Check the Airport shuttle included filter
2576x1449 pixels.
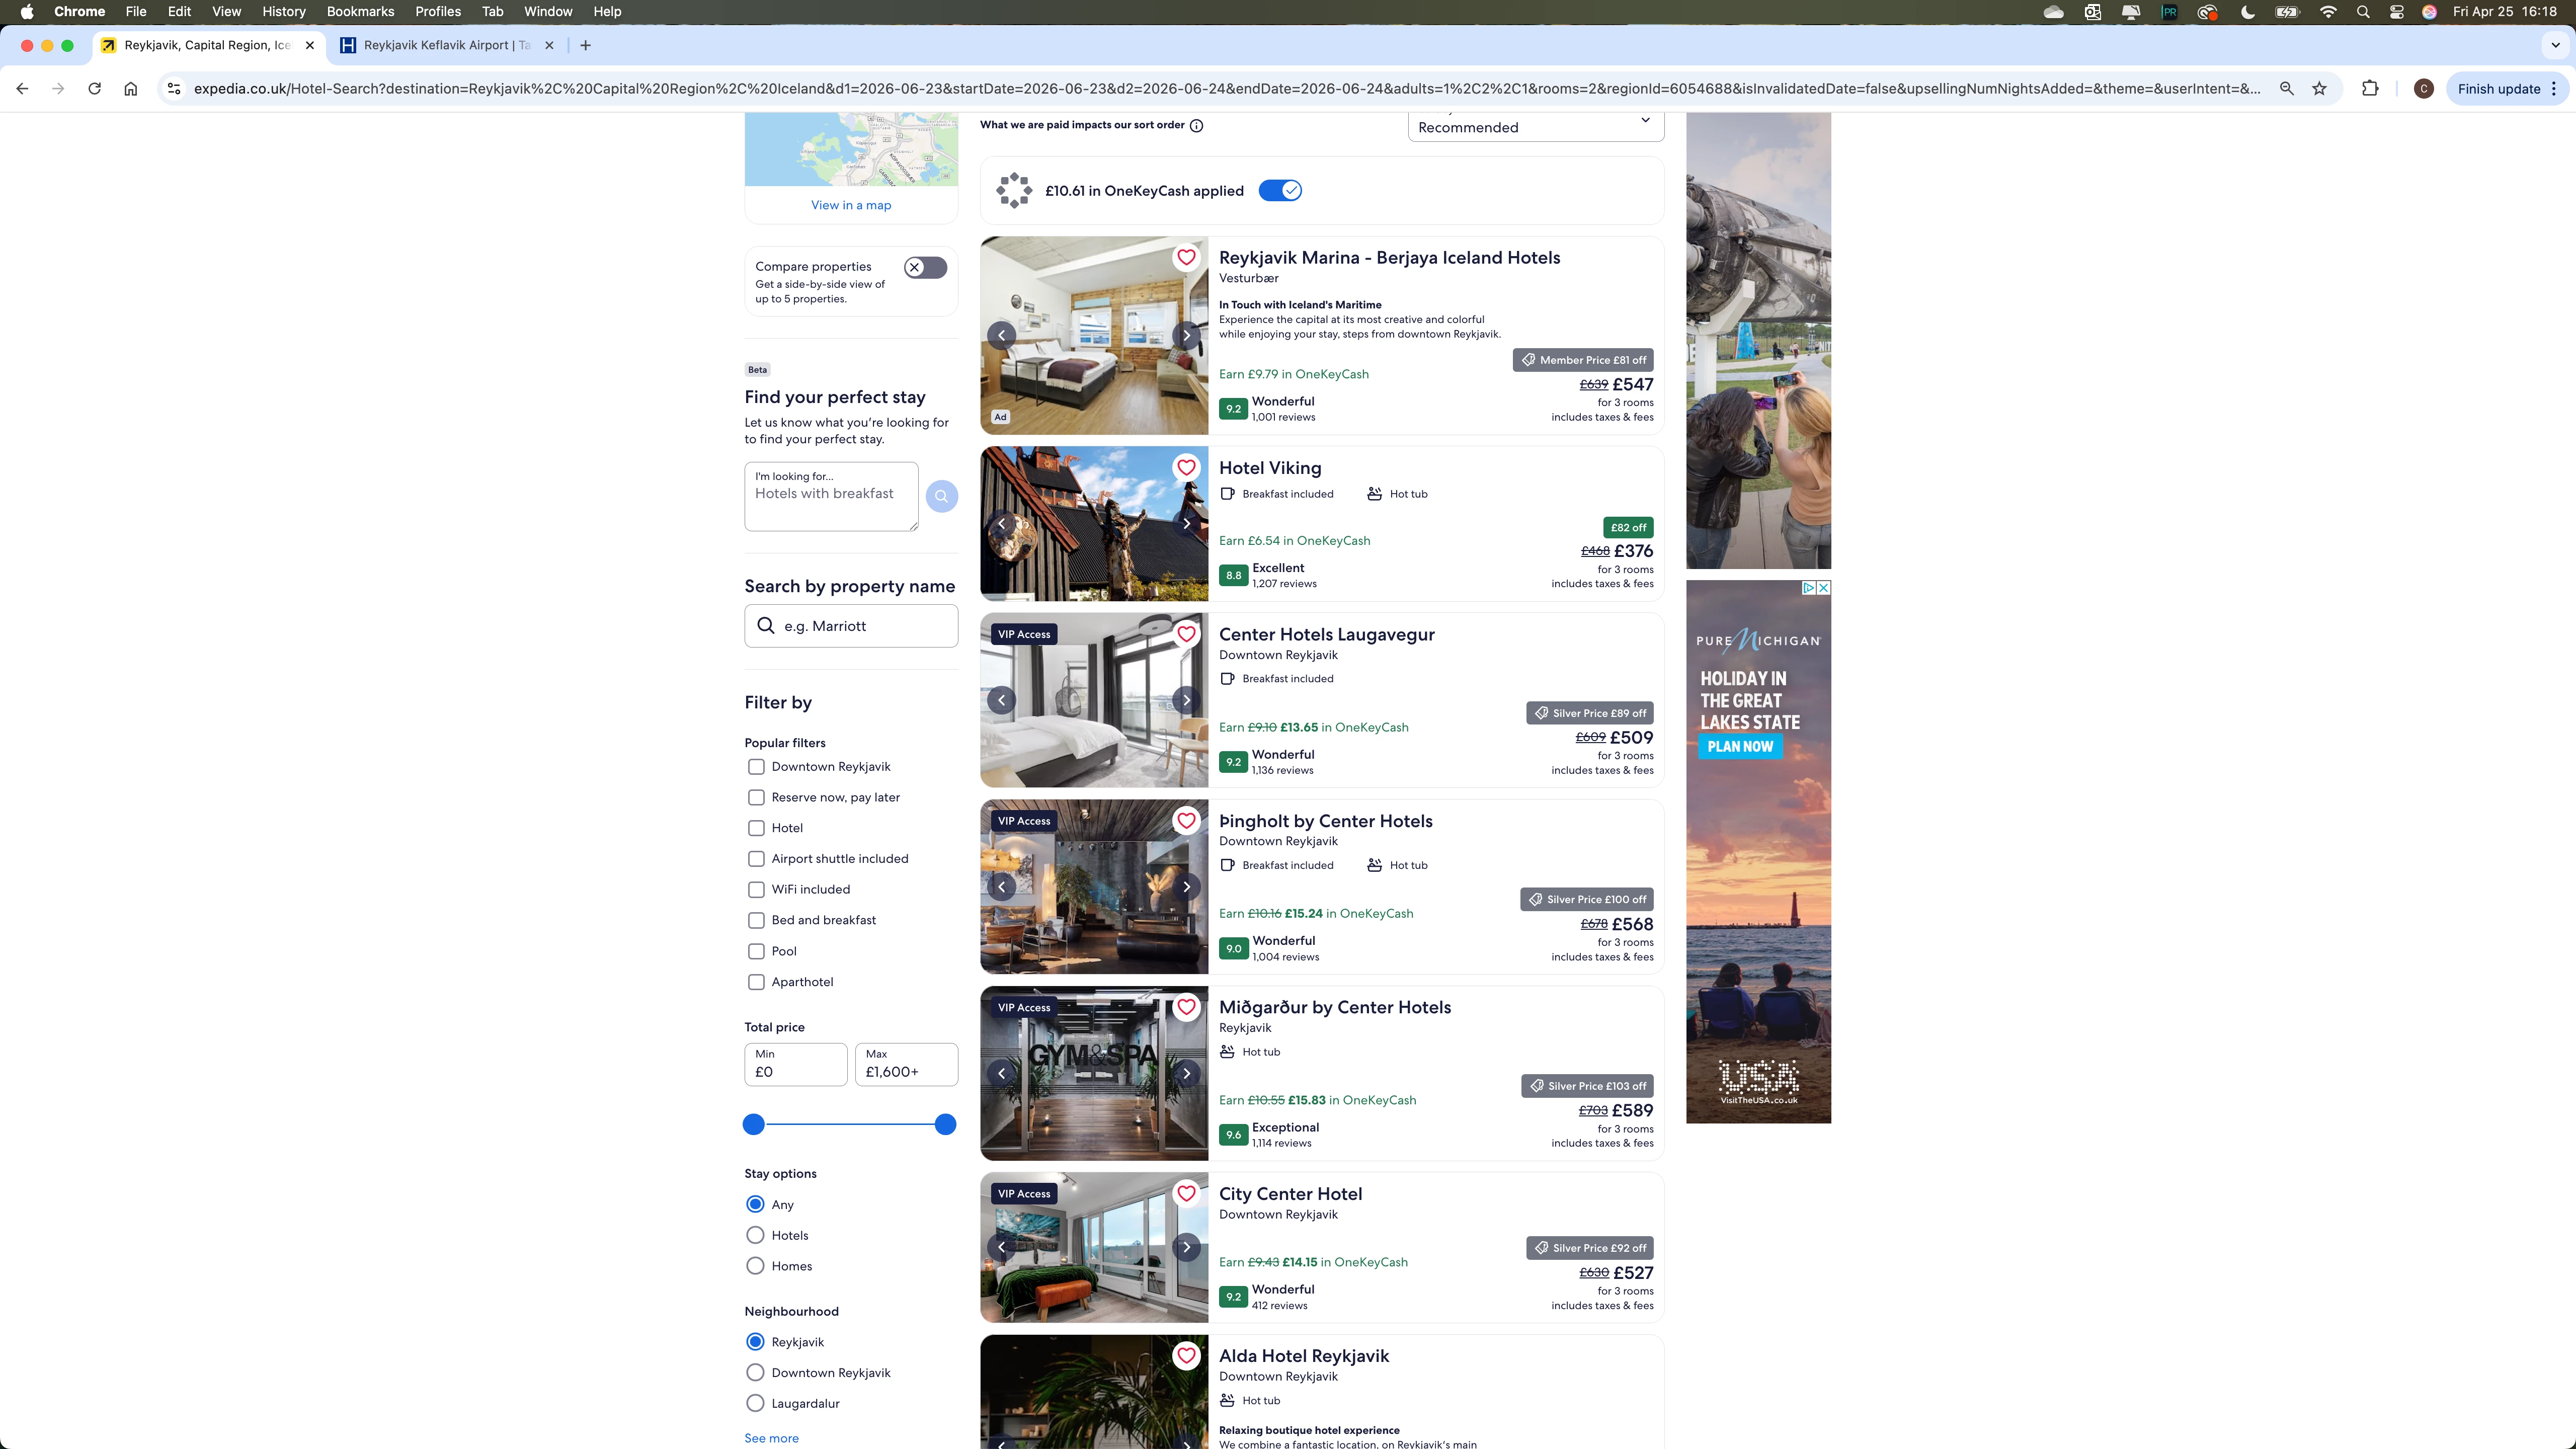pyautogui.click(x=756, y=858)
